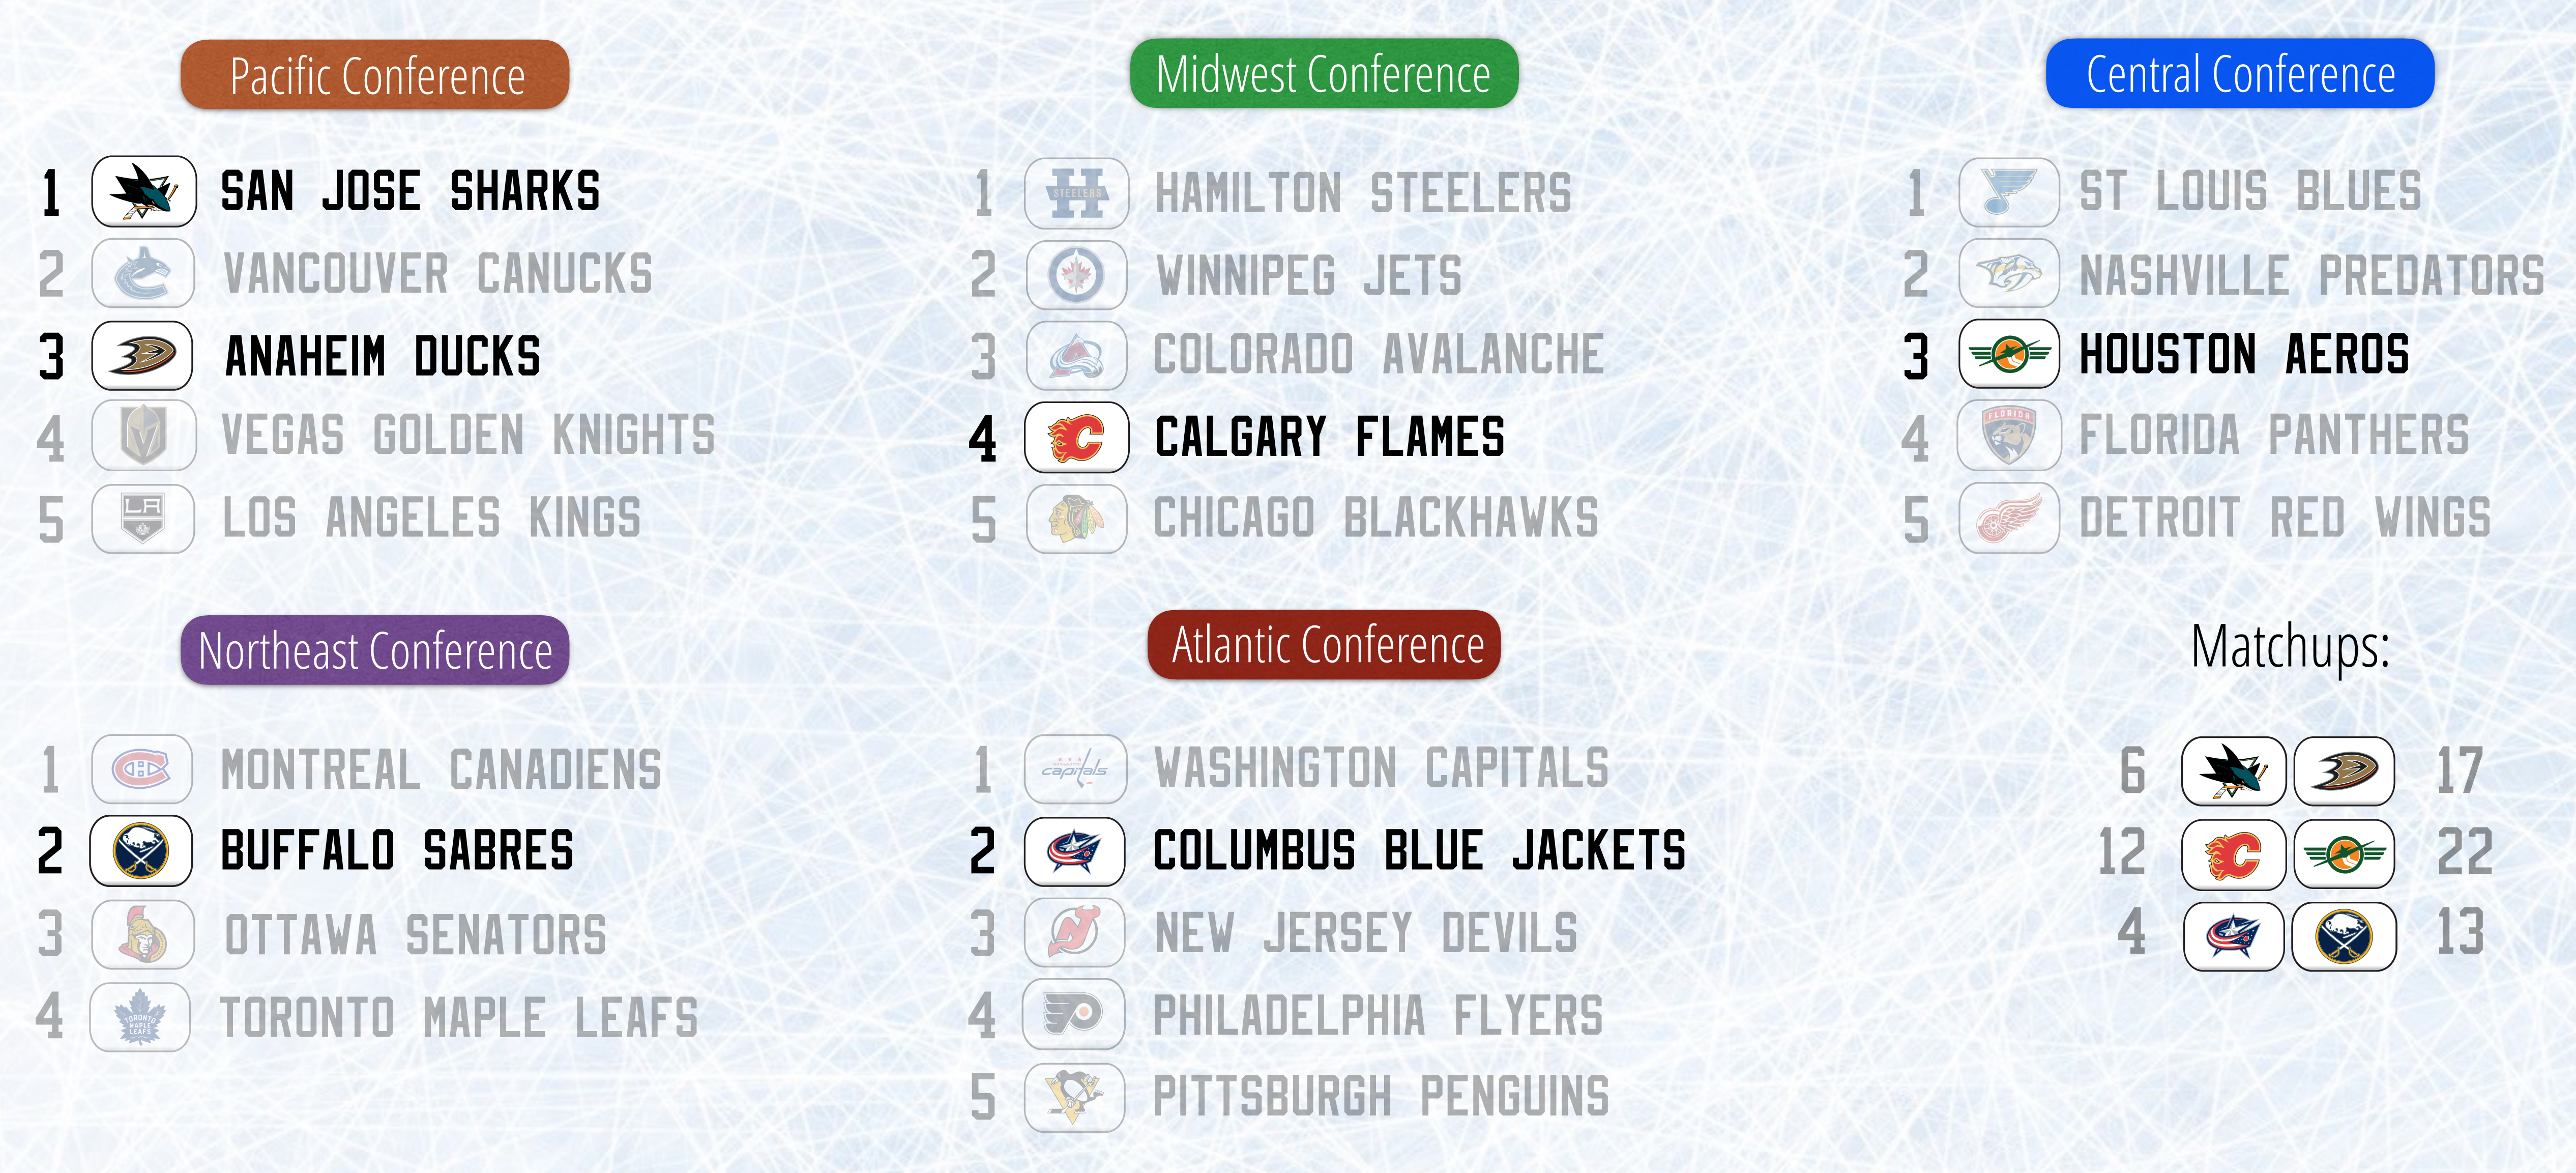The image size is (2576, 1173).
Task: Click the Vancouver Canucks team name
Action: pos(438,274)
